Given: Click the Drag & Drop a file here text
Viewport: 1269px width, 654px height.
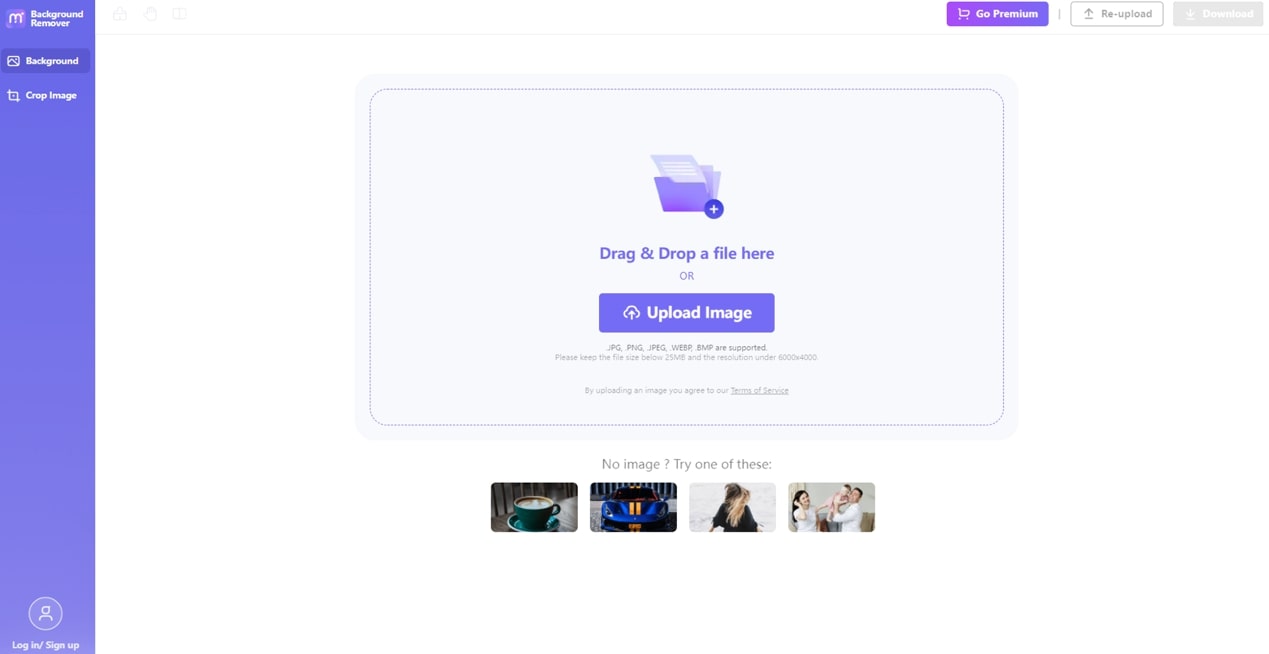Looking at the screenshot, I should pyautogui.click(x=686, y=254).
